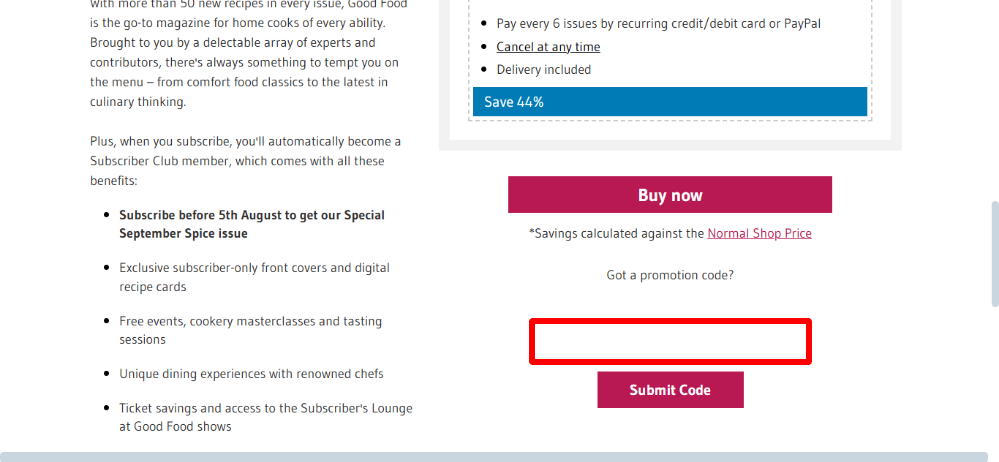
Task: Click the vertical page scrollbar thumb
Action: [x=994, y=254]
